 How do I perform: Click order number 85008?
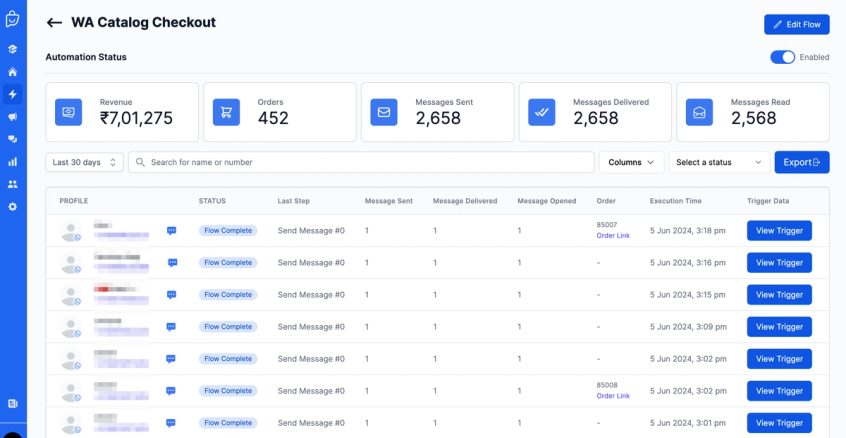(607, 385)
